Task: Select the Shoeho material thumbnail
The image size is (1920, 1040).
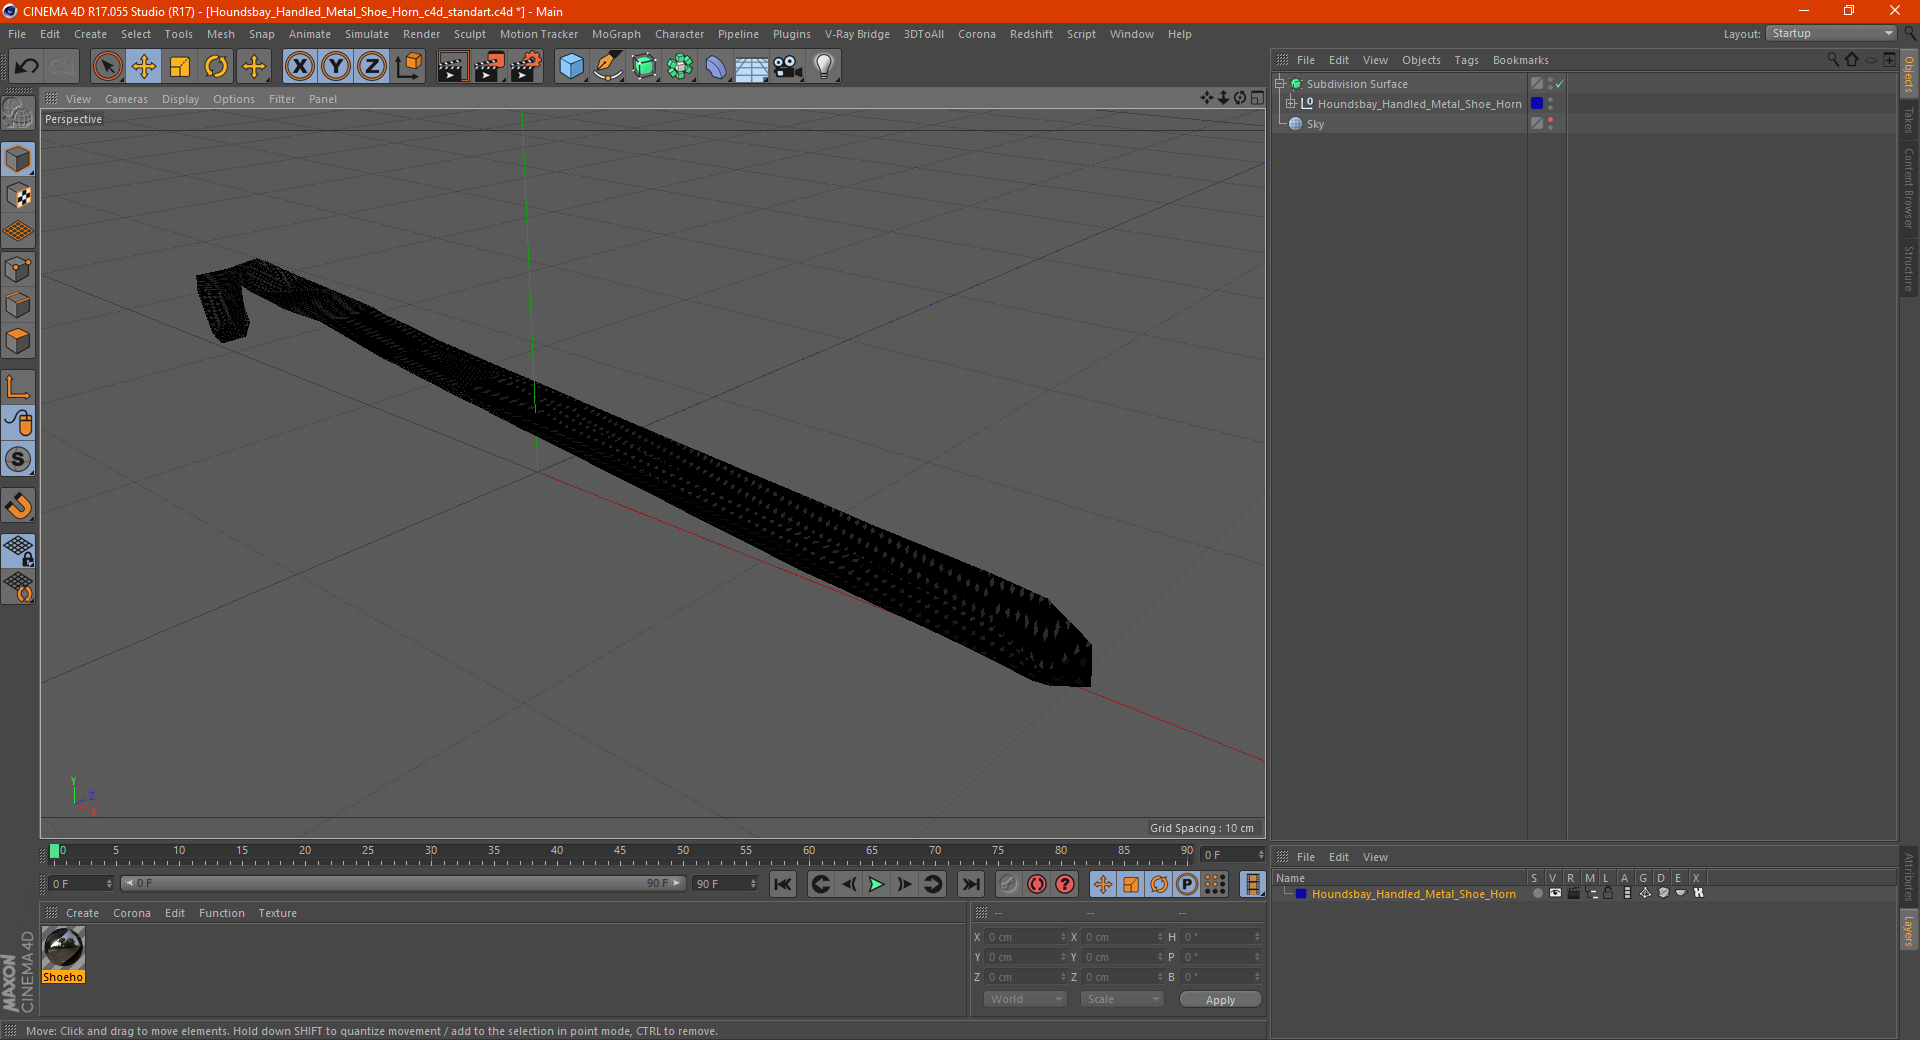Action: coord(63,948)
